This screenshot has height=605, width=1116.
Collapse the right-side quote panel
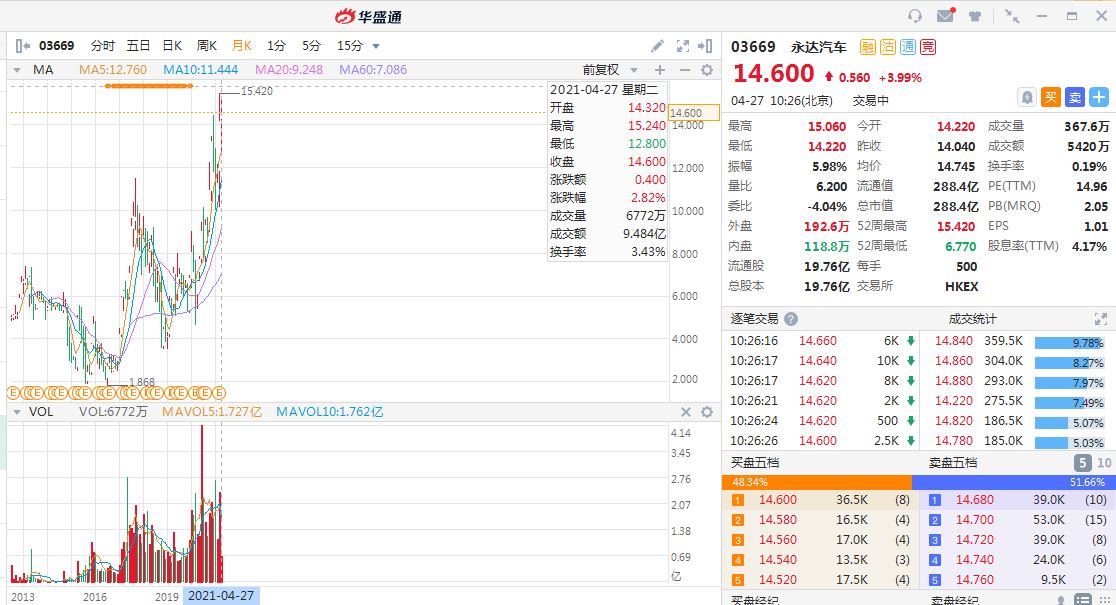708,46
